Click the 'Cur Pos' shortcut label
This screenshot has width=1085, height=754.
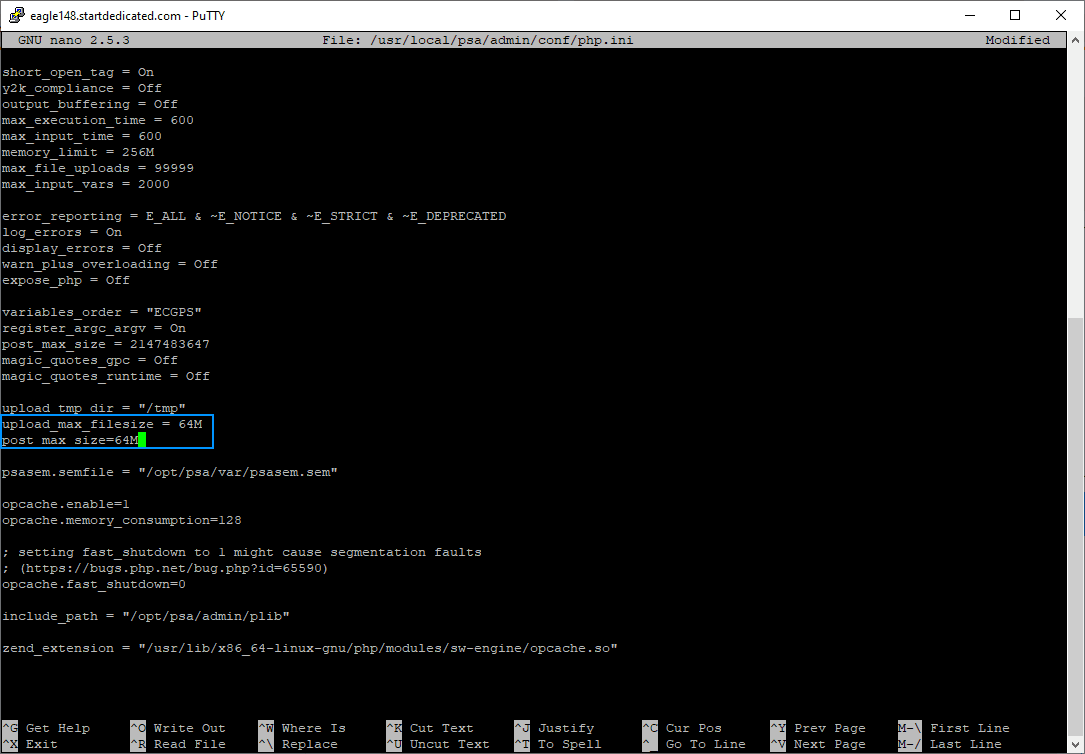(x=693, y=728)
